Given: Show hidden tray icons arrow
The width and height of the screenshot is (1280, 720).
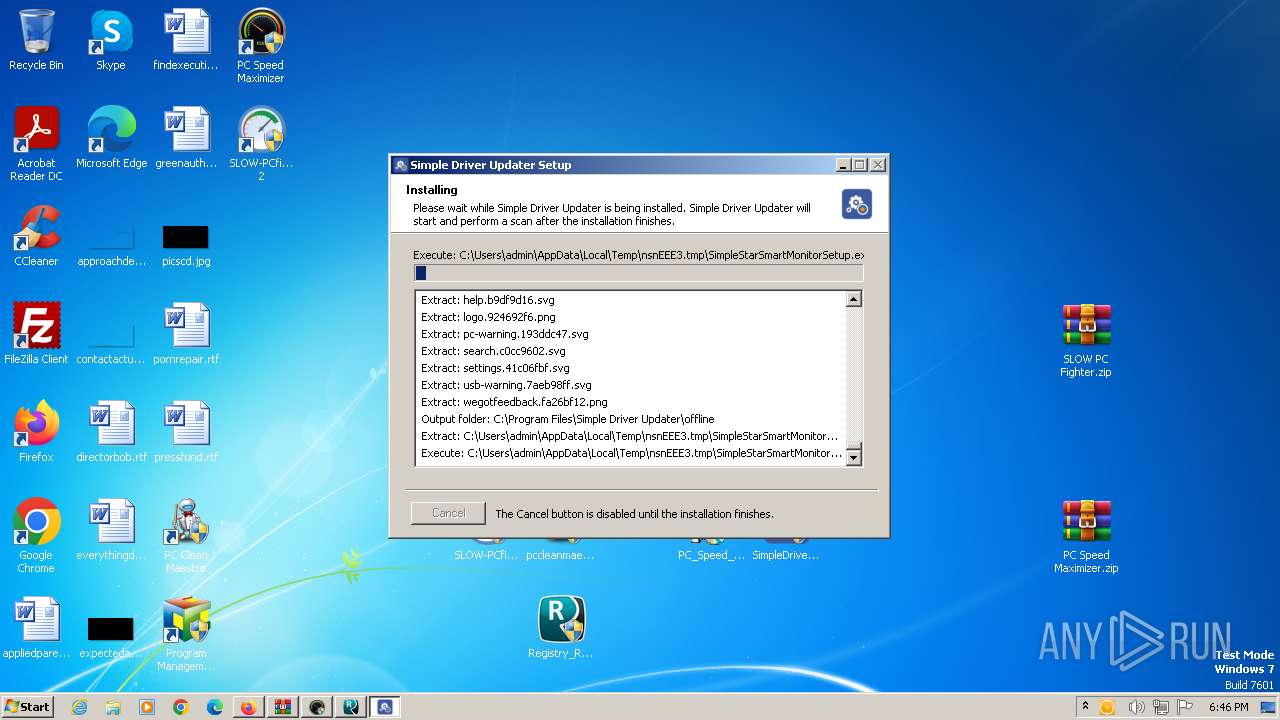Looking at the screenshot, I should pos(1085,707).
